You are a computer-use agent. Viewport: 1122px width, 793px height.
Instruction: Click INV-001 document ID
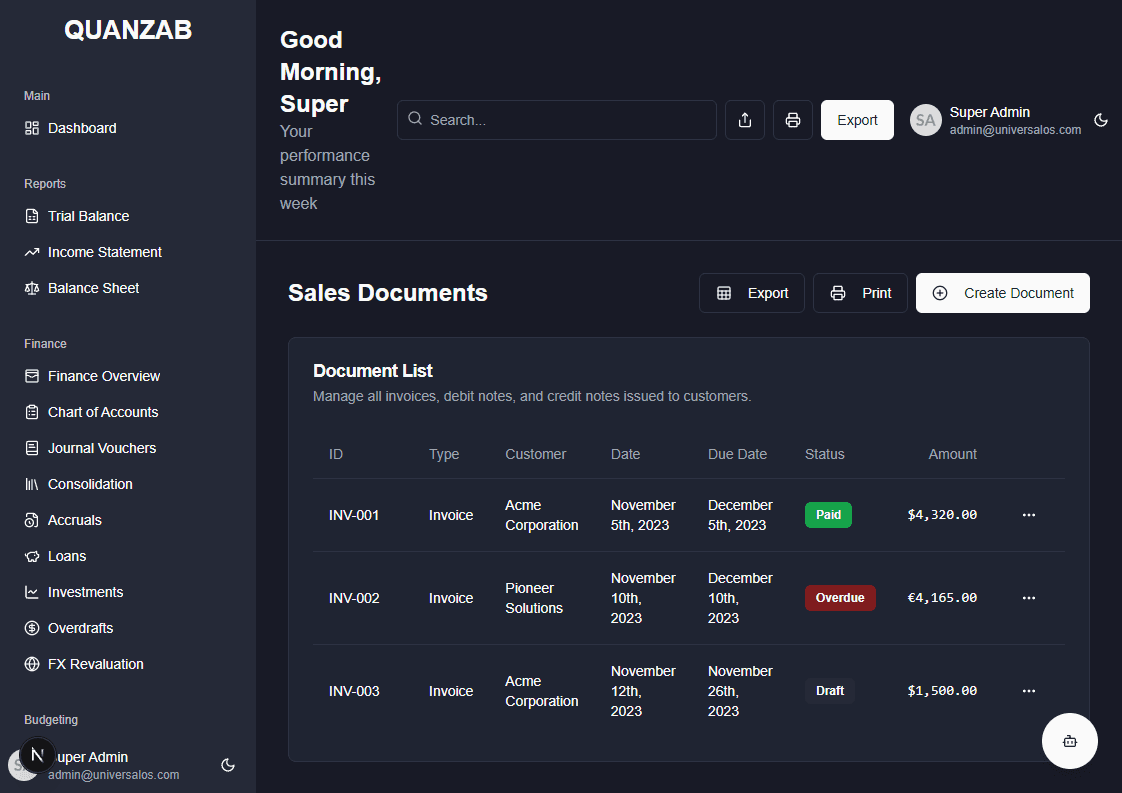353,515
